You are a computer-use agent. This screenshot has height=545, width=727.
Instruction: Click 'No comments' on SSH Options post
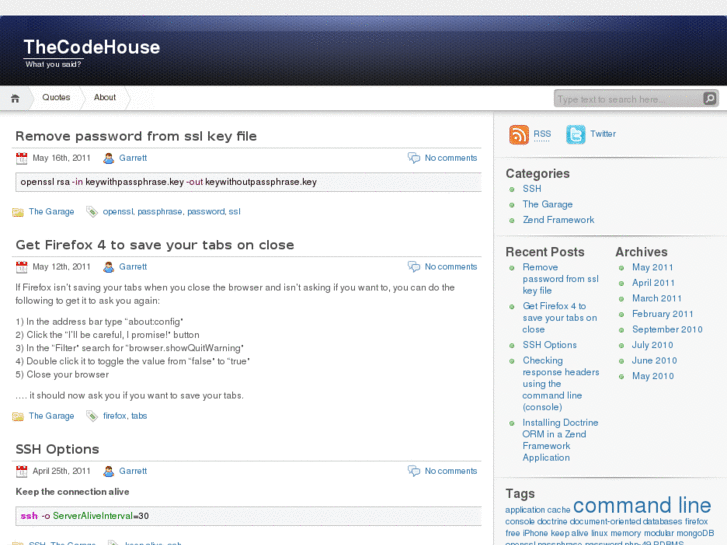pos(451,471)
